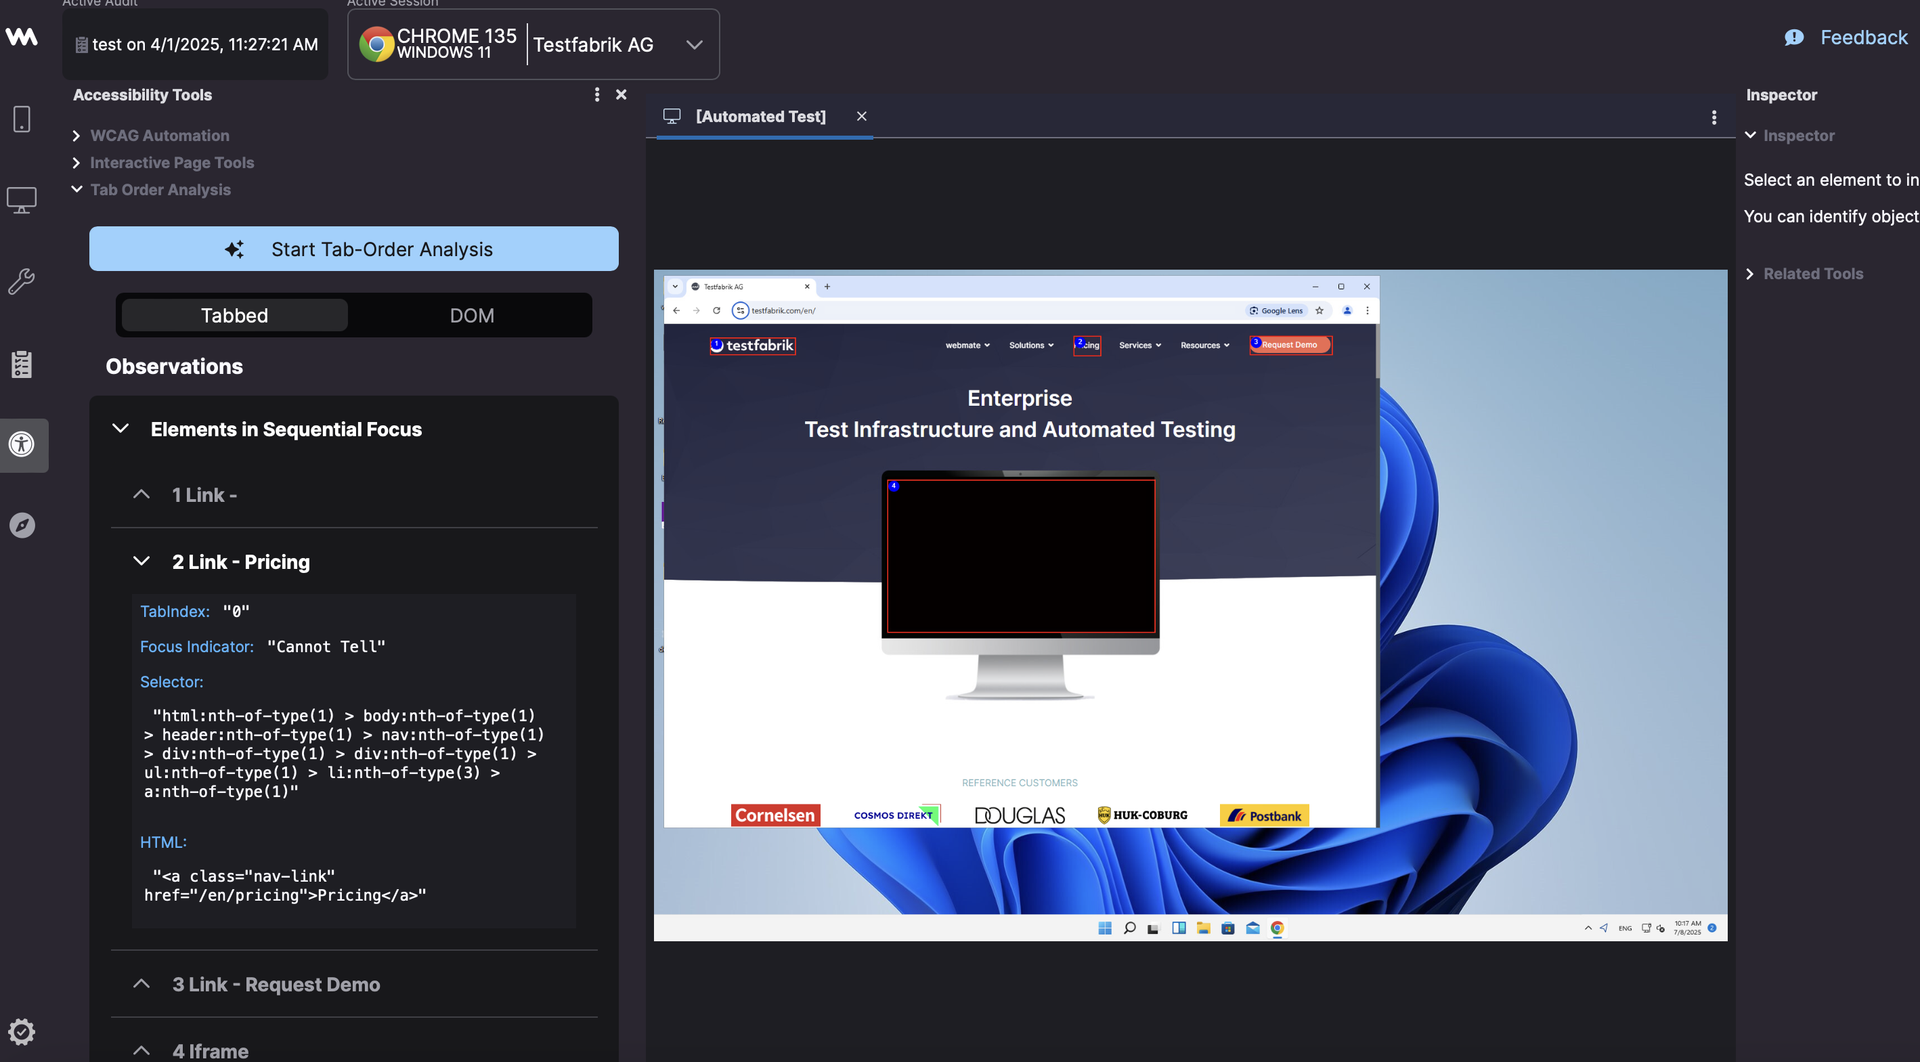
Task: Collapse Elements in Sequential Focus
Action: point(120,429)
